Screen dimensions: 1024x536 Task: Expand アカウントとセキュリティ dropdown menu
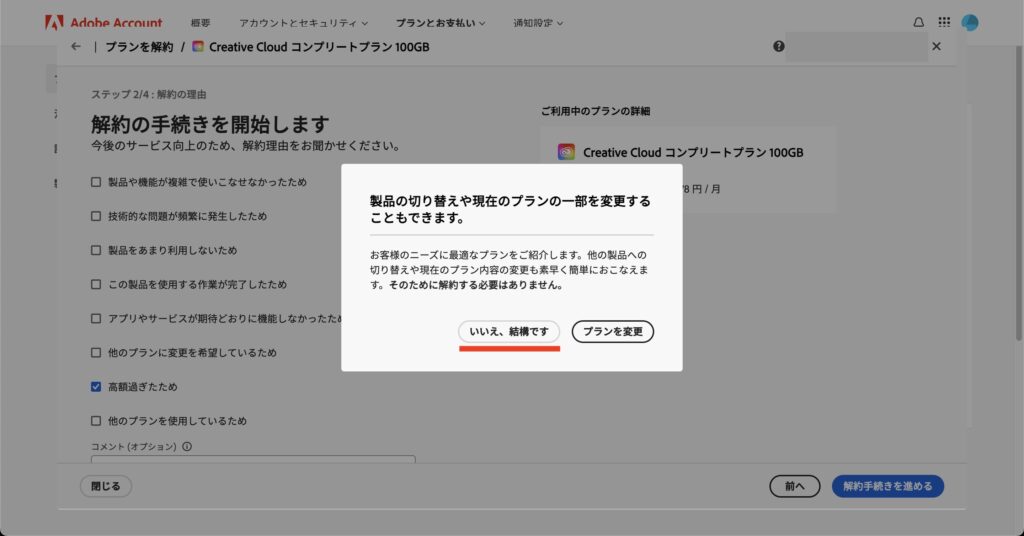pos(303,22)
